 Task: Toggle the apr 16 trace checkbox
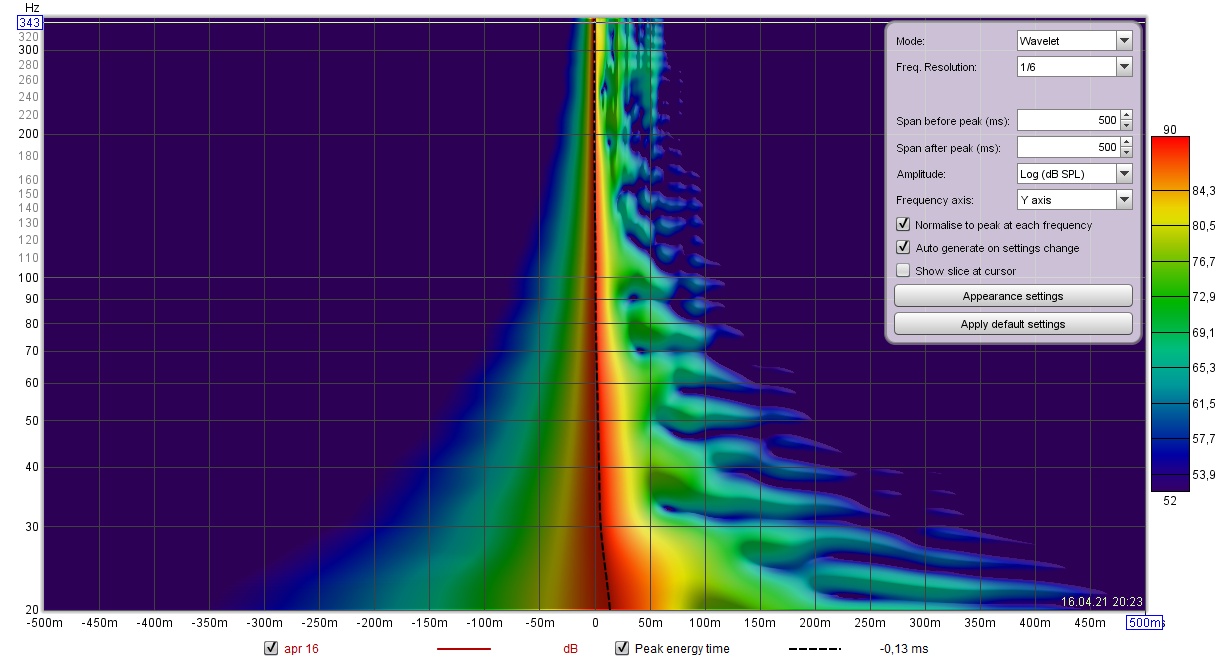pyautogui.click(x=270, y=648)
